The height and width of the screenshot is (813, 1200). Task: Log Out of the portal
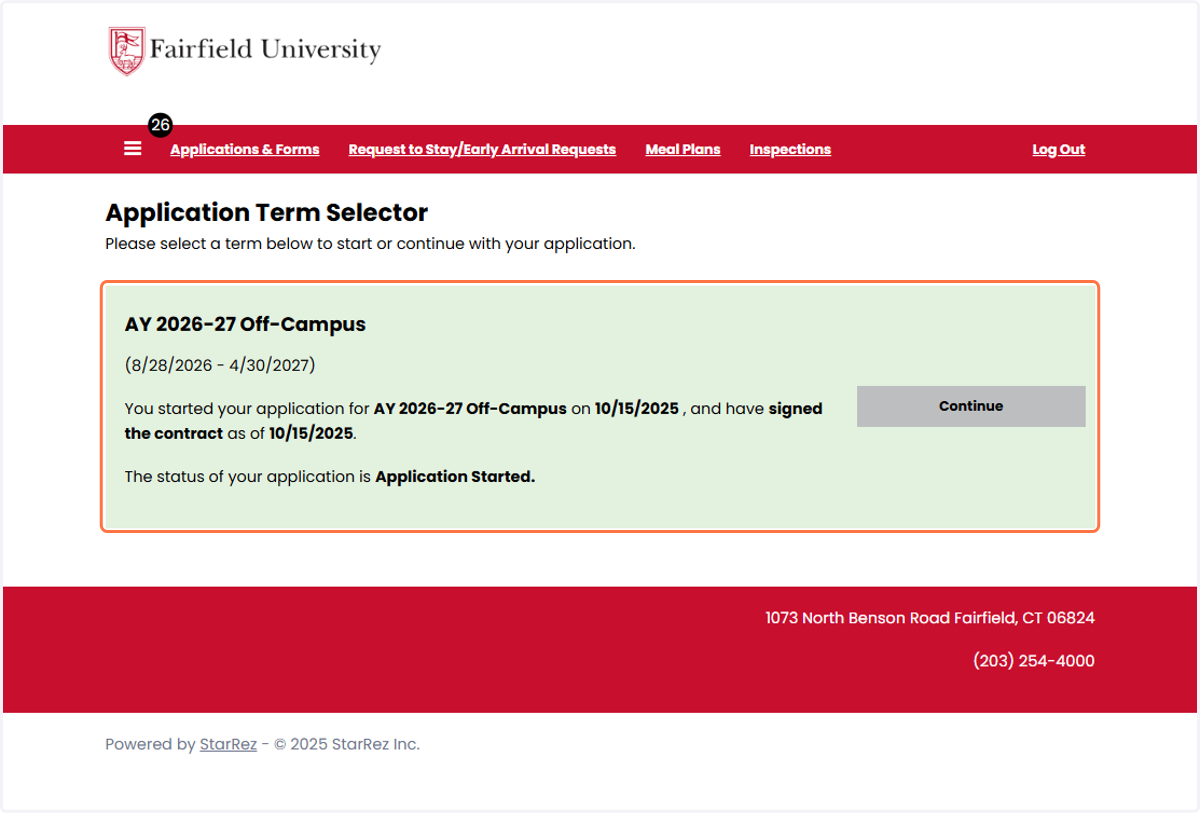point(1058,149)
